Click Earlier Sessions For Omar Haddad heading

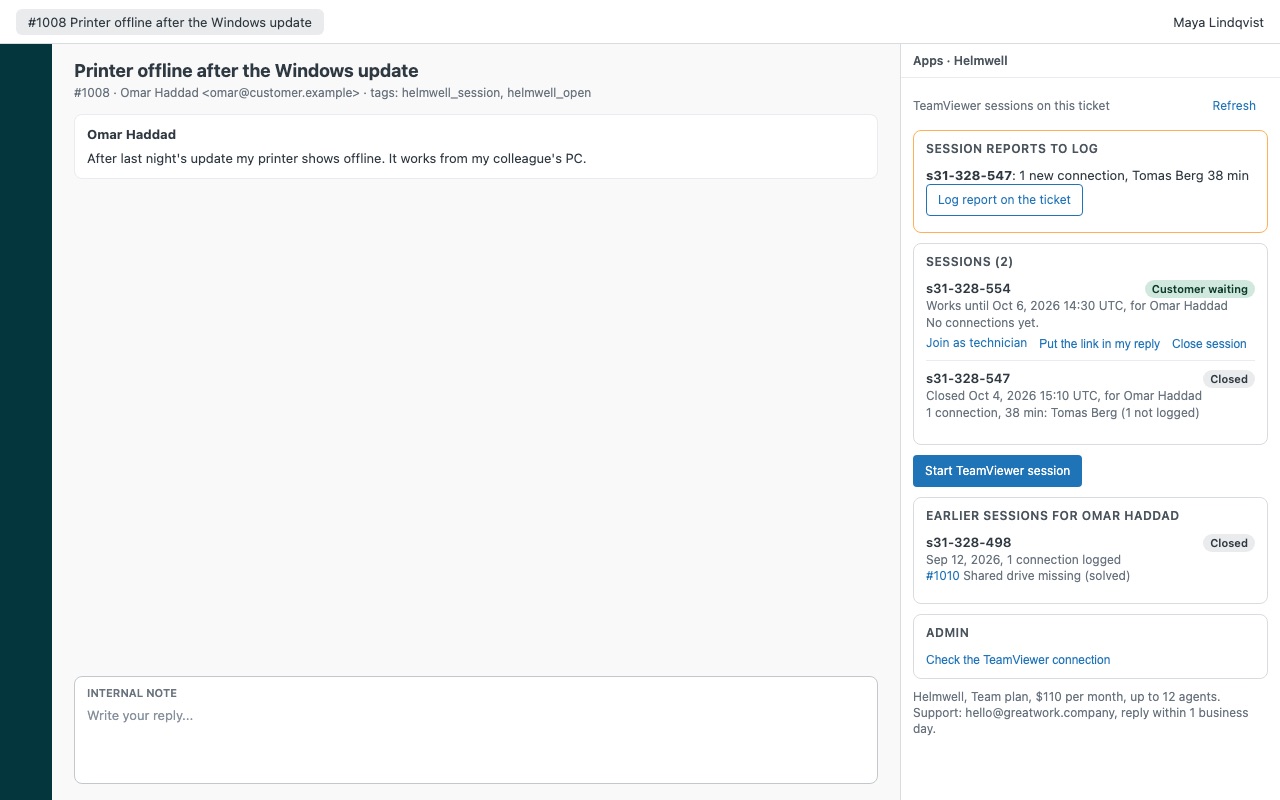[1052, 516]
